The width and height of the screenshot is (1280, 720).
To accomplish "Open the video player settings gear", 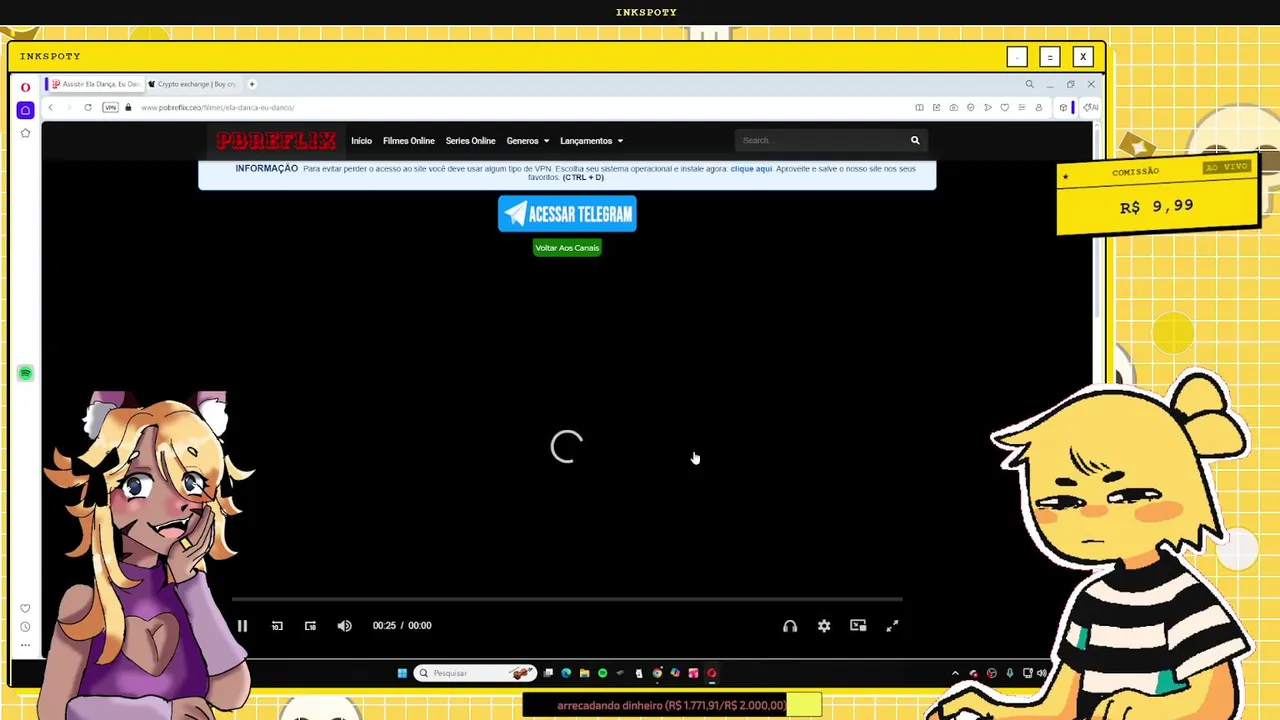I will coord(824,626).
